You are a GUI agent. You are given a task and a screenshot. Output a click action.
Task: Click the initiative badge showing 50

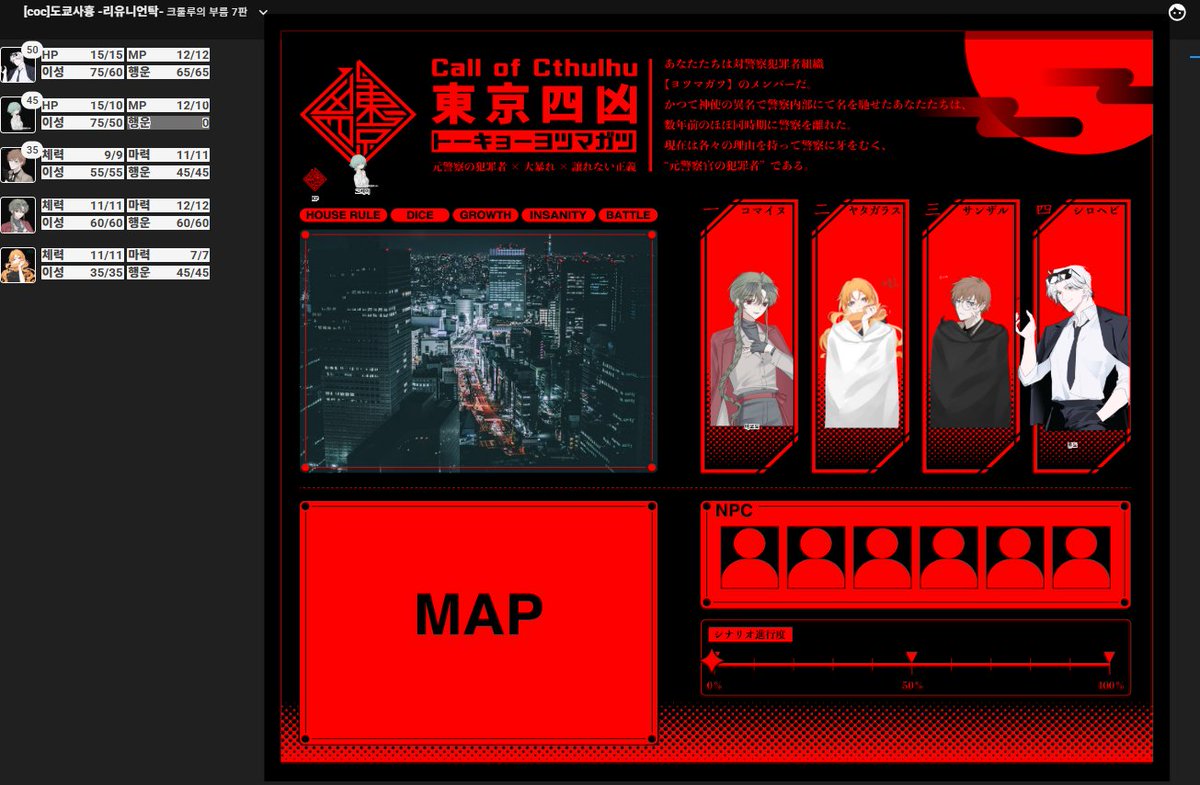32,49
